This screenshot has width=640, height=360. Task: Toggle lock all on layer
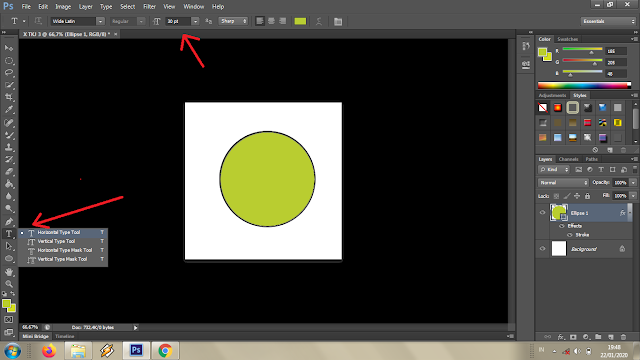pos(587,196)
